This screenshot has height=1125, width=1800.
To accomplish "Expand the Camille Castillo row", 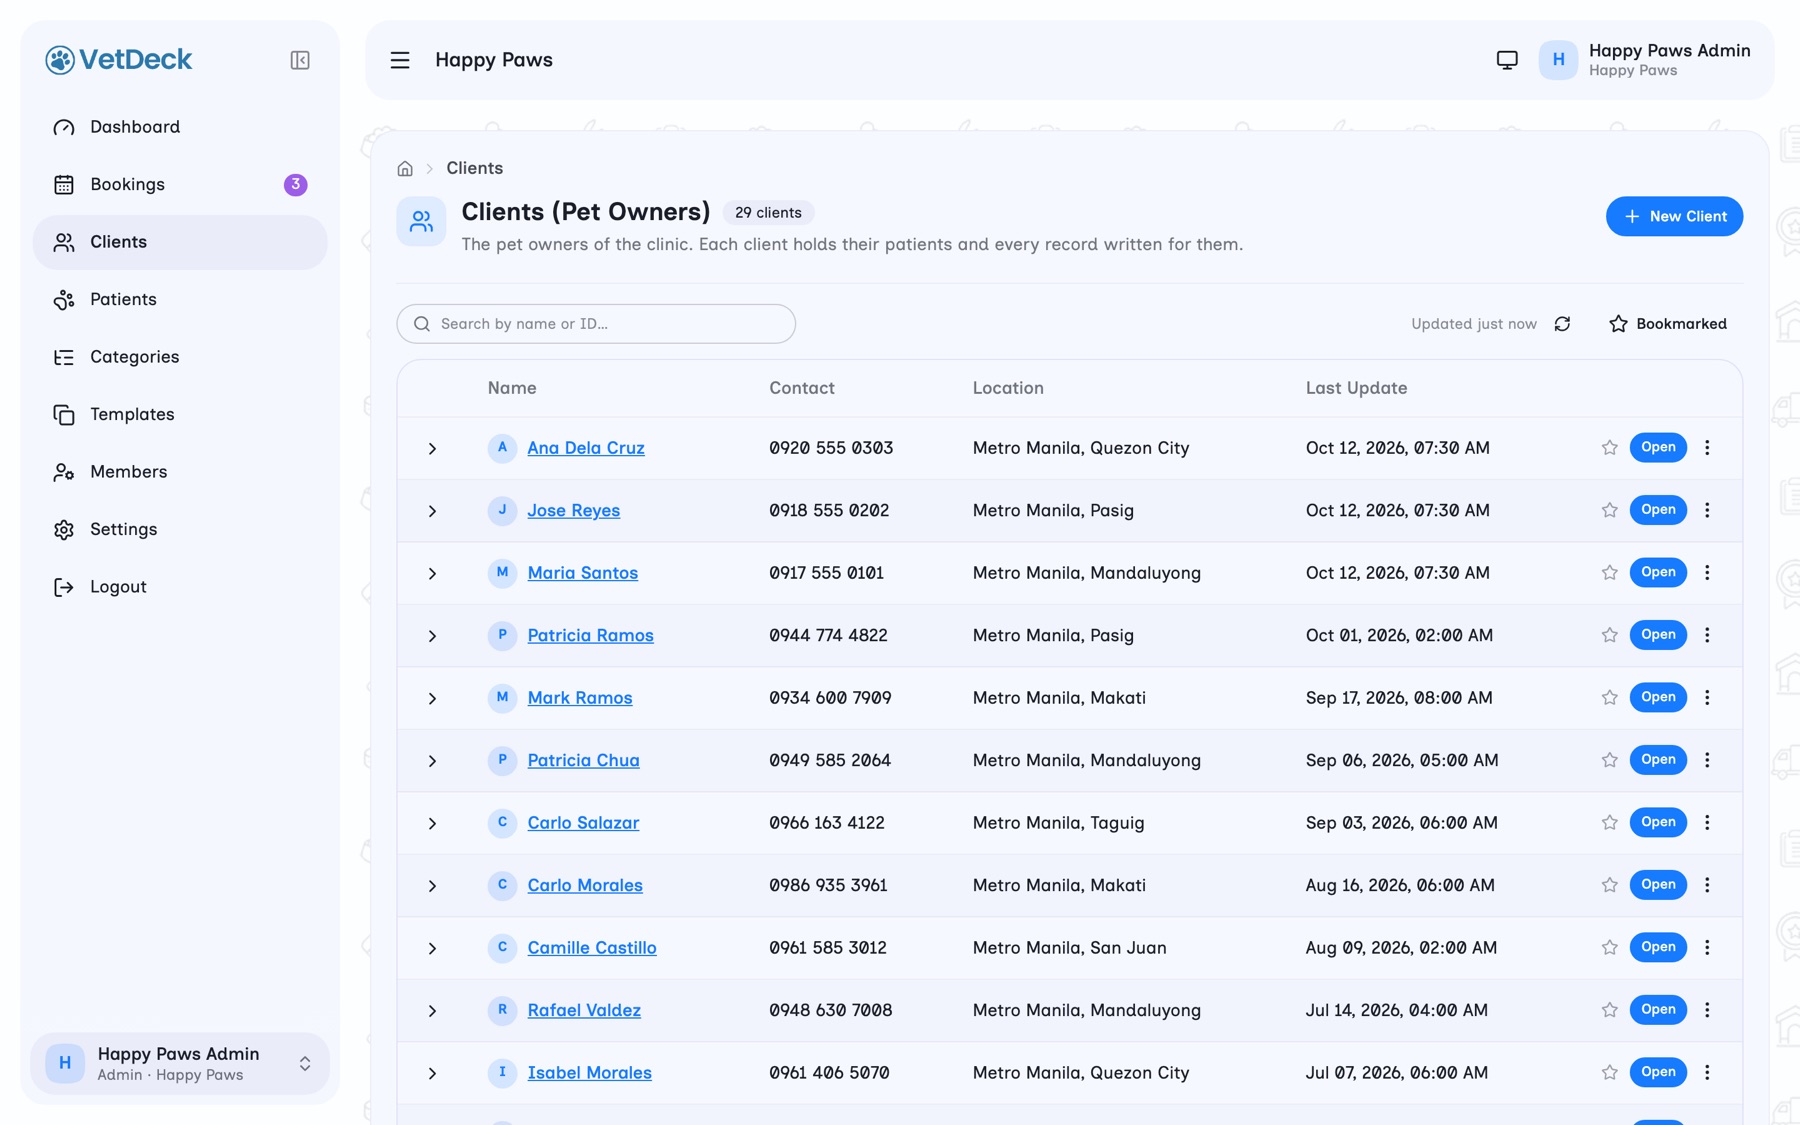I will pos(432,948).
